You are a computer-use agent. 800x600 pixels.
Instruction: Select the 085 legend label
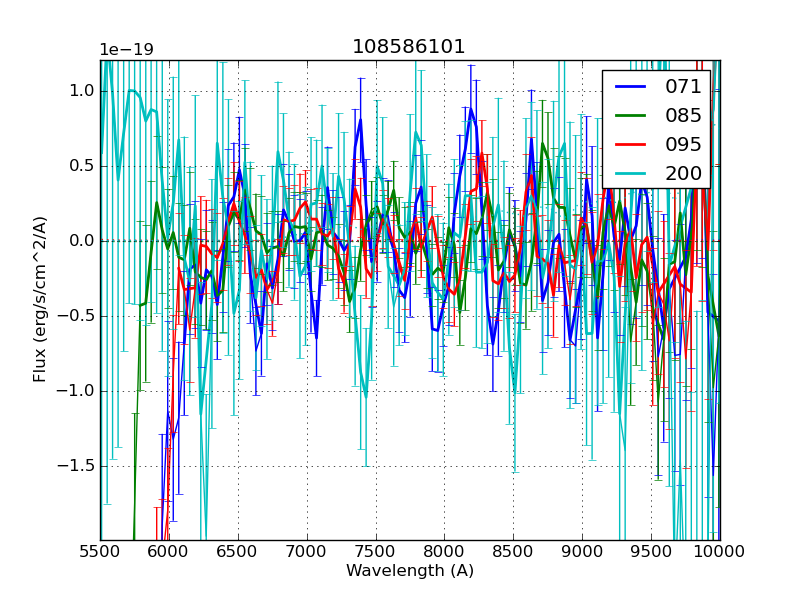click(x=683, y=116)
